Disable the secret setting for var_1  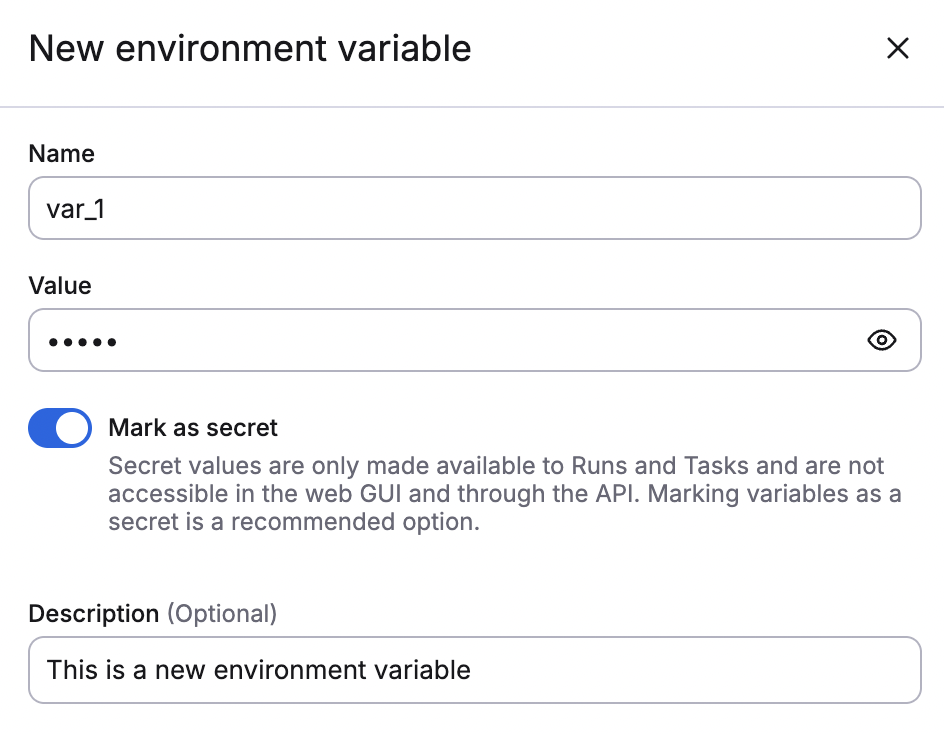click(x=59, y=427)
